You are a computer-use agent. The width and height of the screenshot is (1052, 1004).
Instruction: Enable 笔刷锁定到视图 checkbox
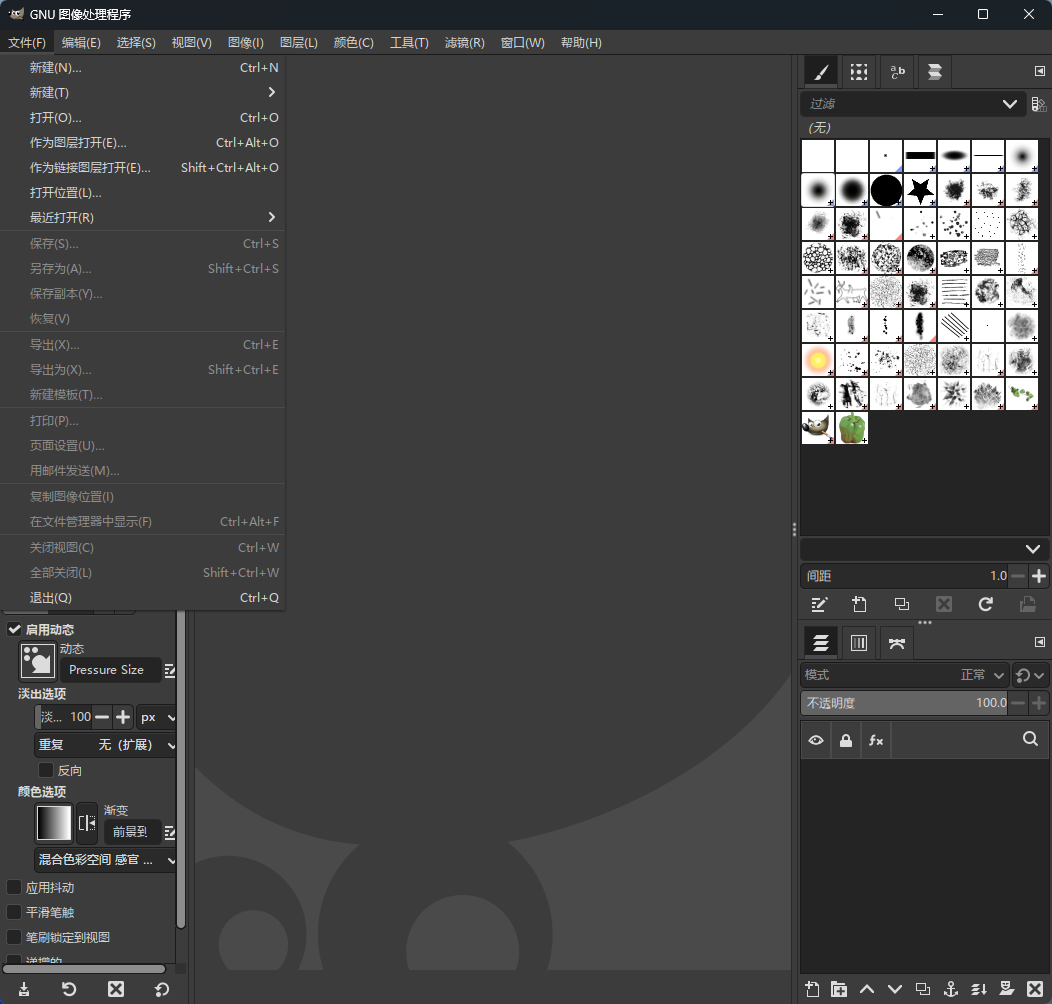[x=13, y=937]
